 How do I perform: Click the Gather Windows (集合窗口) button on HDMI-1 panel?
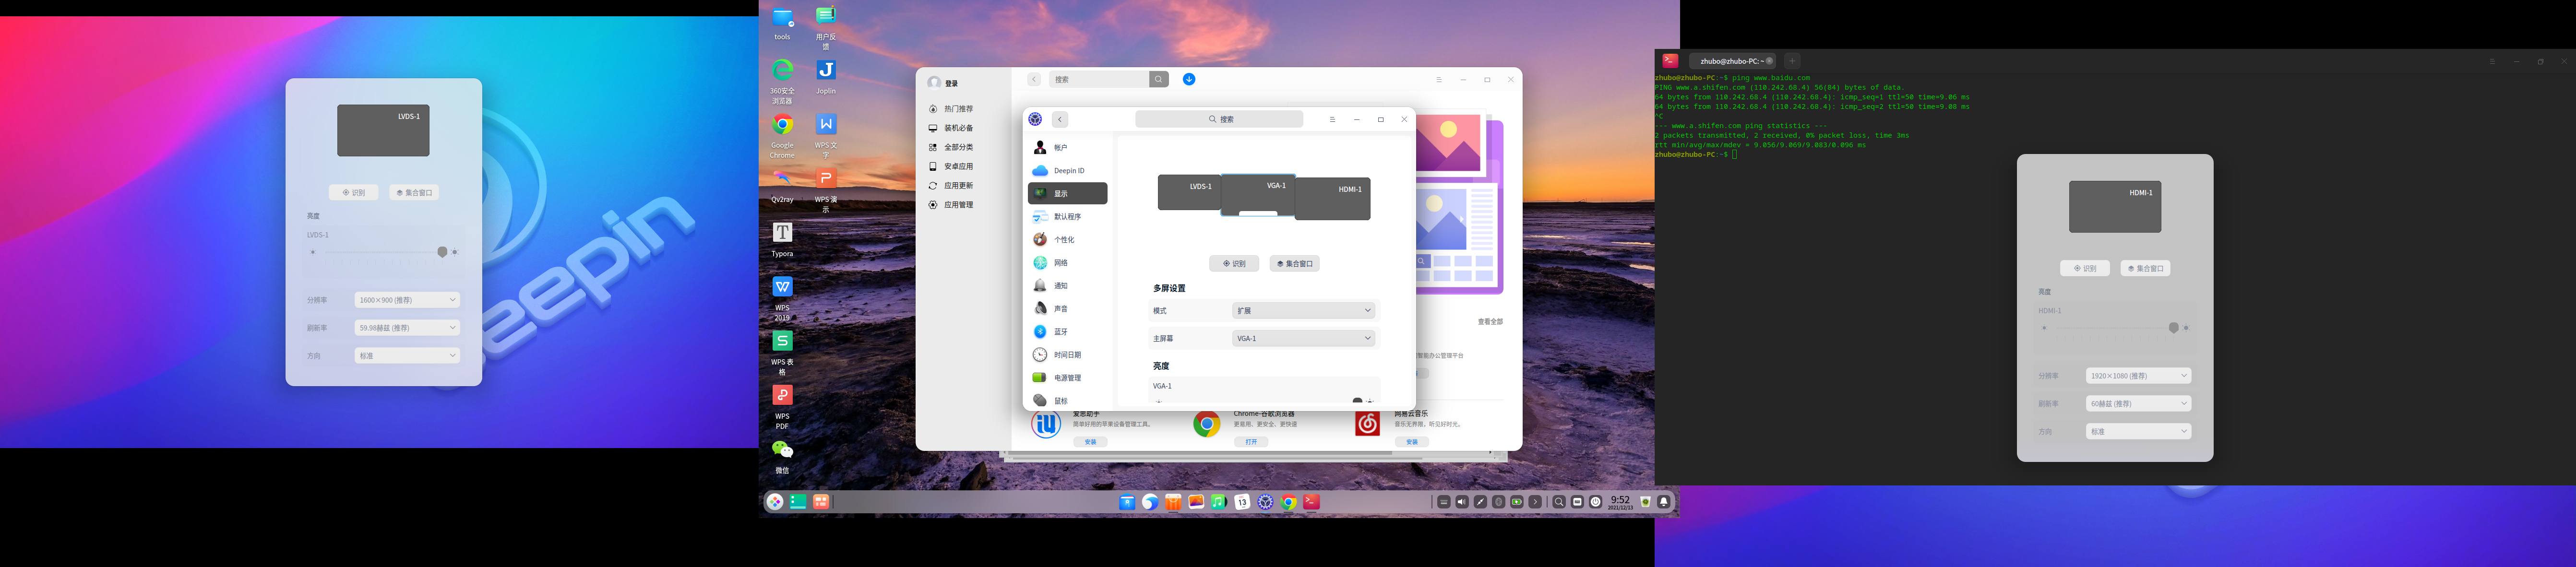tap(2145, 269)
